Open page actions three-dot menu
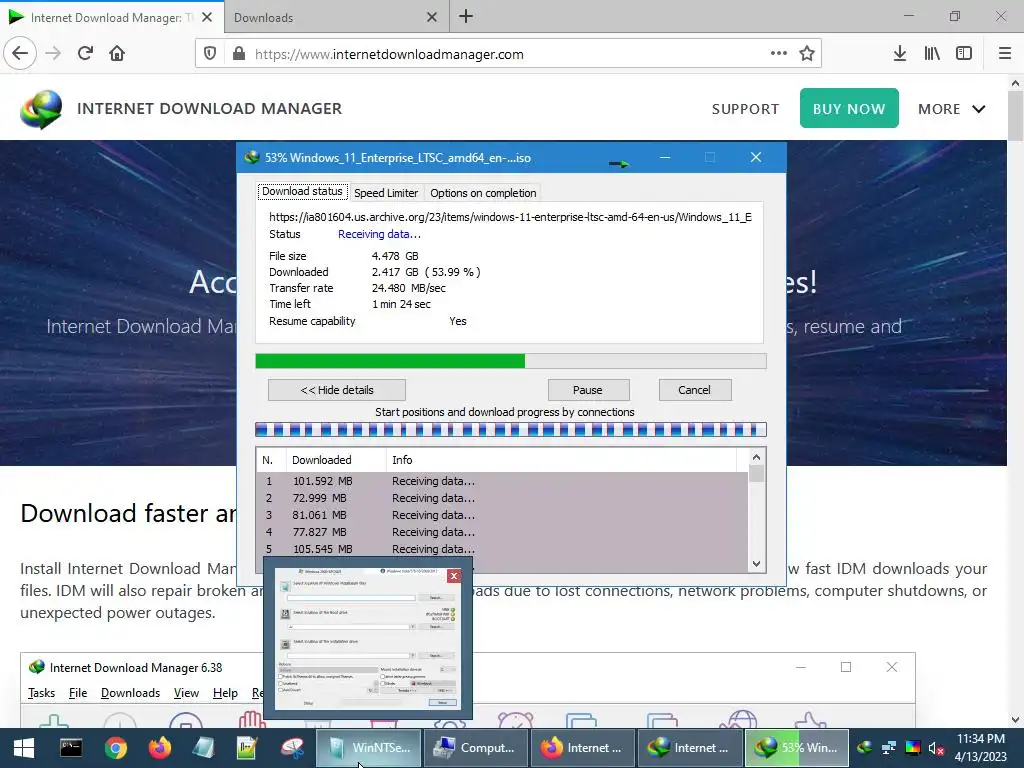1024x768 pixels. click(x=778, y=54)
